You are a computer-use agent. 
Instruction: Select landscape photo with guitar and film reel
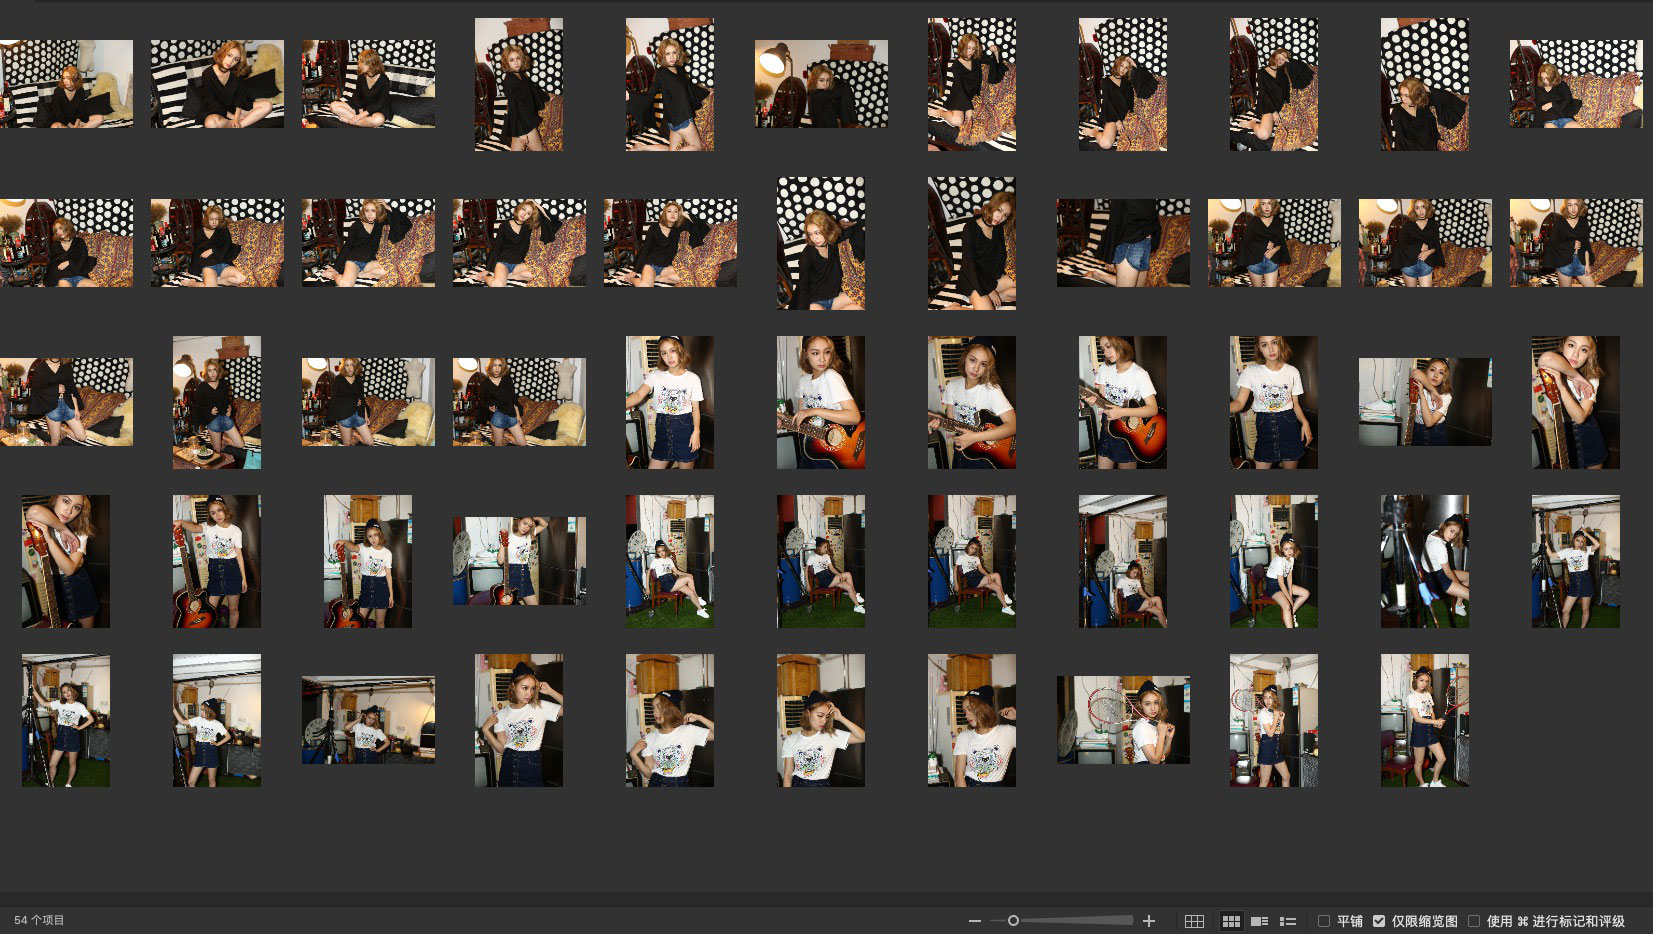[x=519, y=561]
